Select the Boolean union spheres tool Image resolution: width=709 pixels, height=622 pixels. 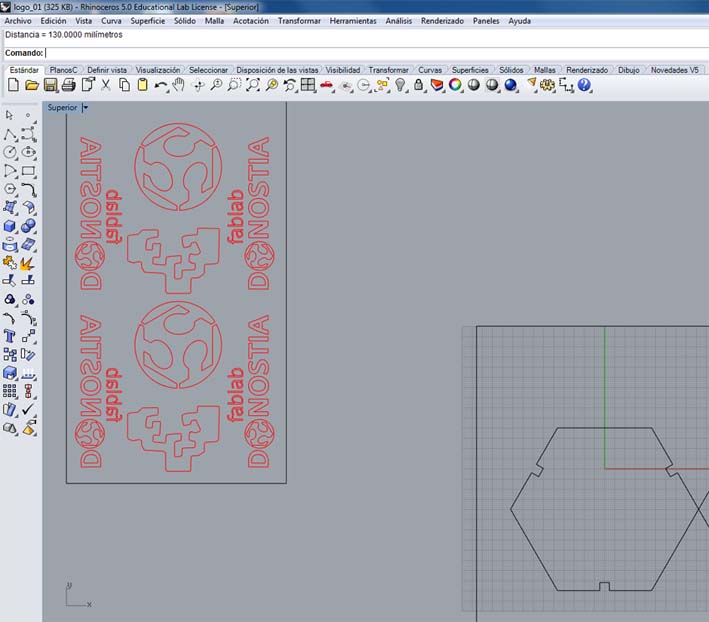(28, 226)
